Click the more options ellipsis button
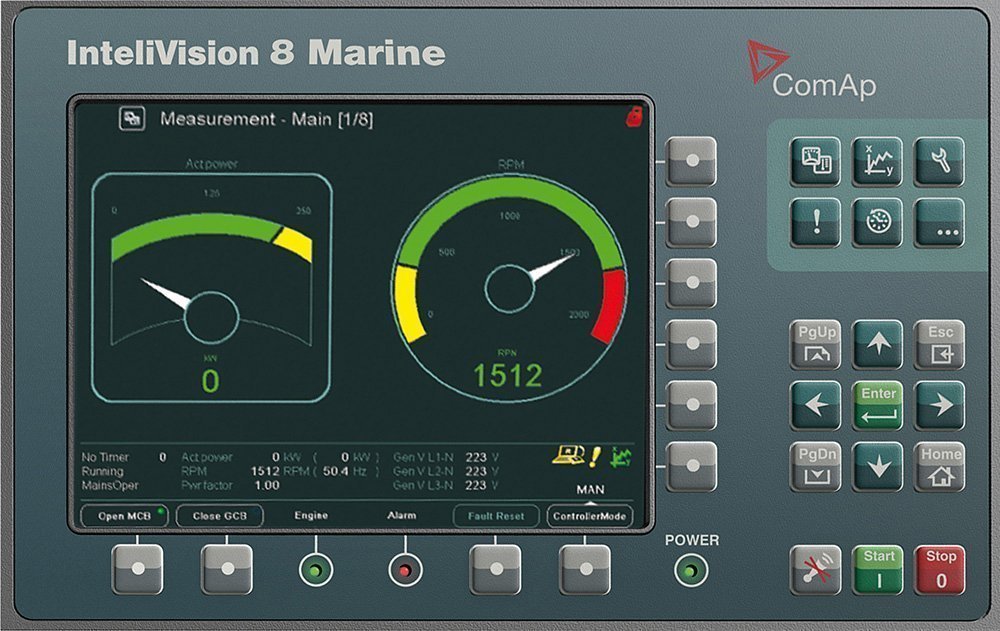The width and height of the screenshot is (1000, 631). point(939,223)
